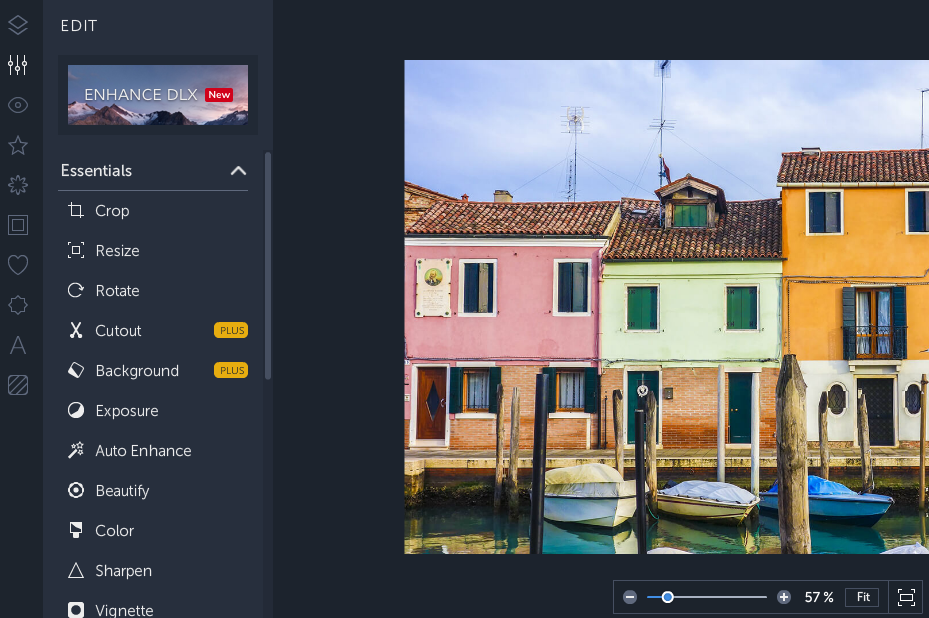Screen dimensions: 929x618
Task: Open the Layers panel icon
Action: tap(18, 25)
